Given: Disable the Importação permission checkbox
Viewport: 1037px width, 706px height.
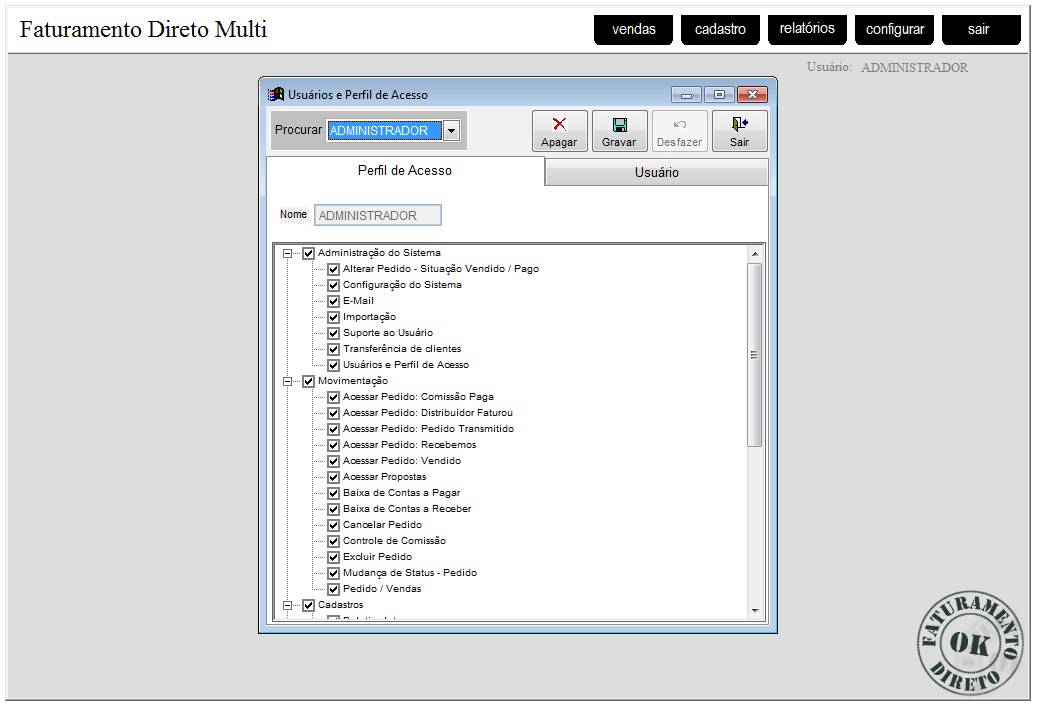Looking at the screenshot, I should [334, 317].
